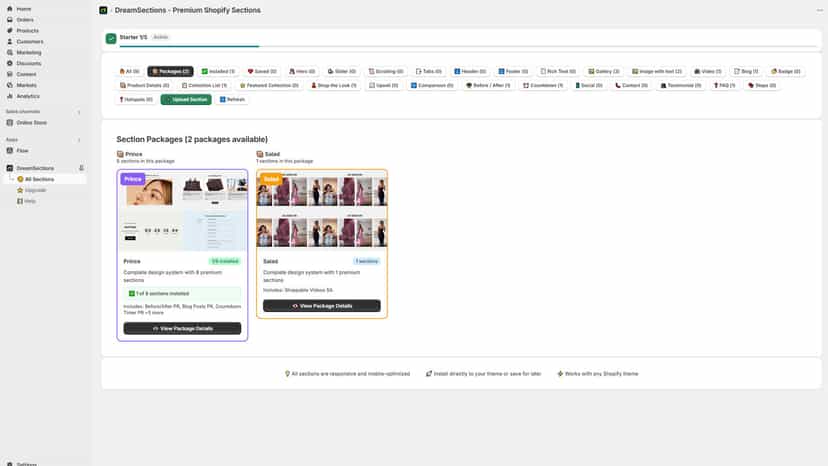Filter by Shop the Look sections
This screenshot has height=466, width=828.
pyautogui.click(x=334, y=86)
